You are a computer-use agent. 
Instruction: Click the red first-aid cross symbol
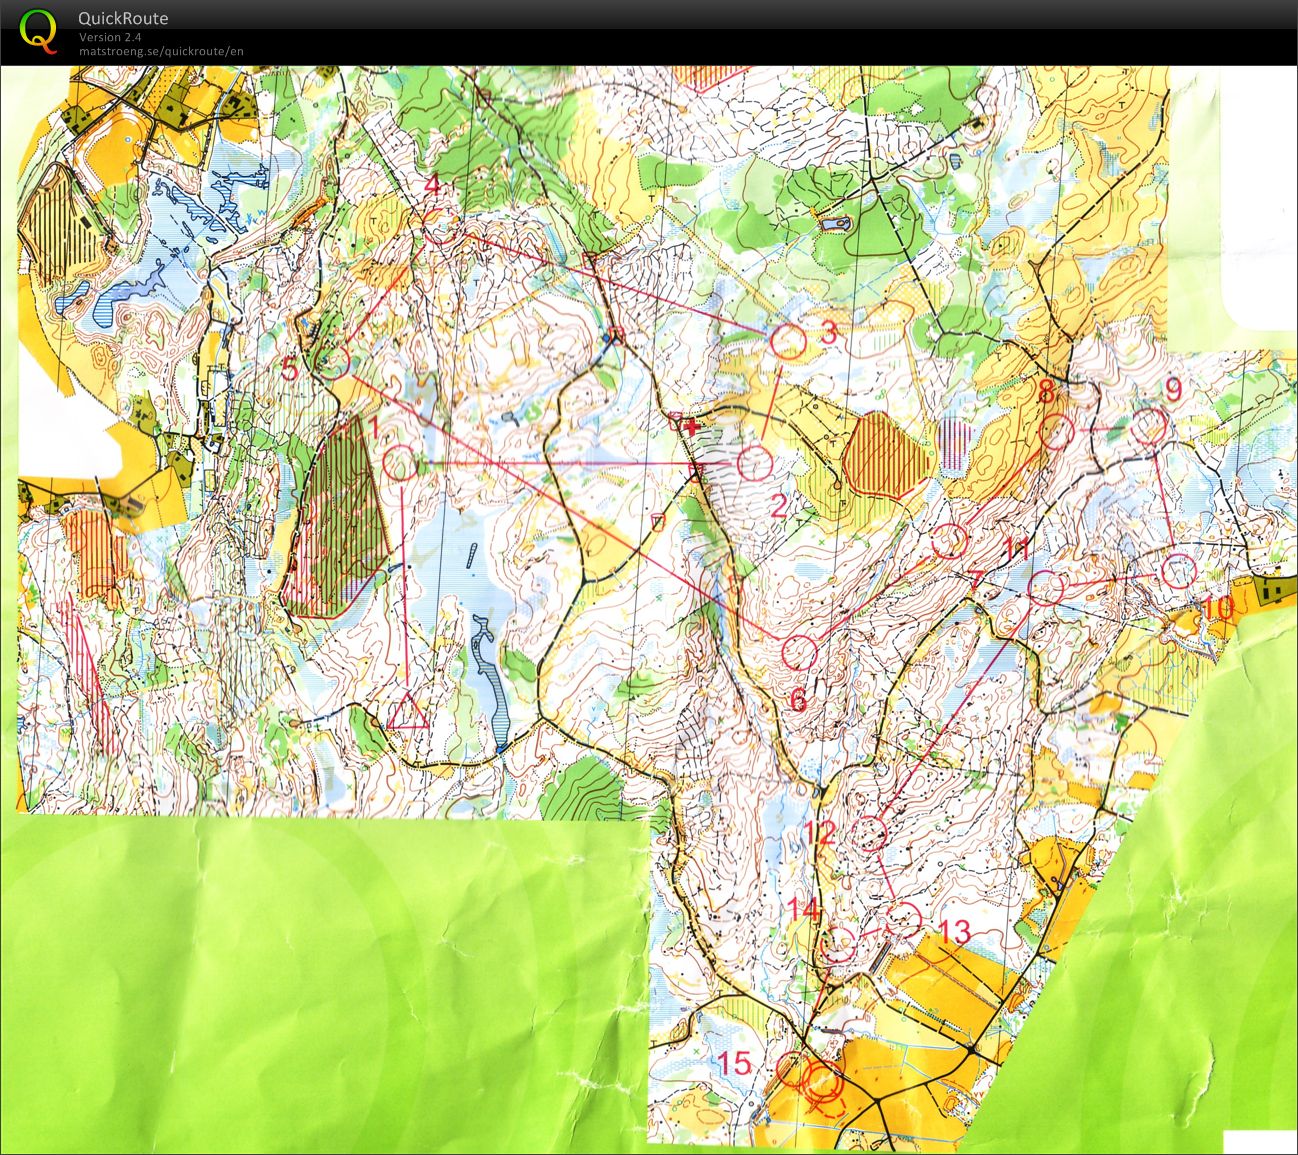coord(691,426)
